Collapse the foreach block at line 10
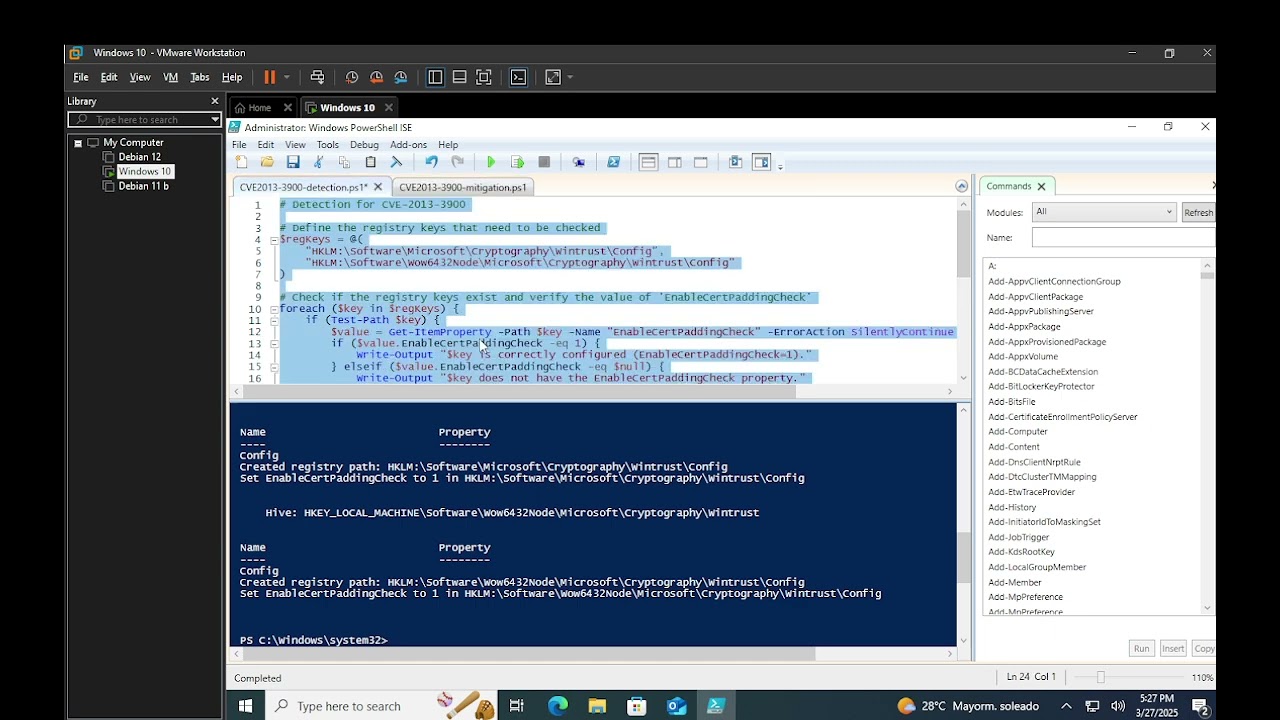1280x720 pixels. tap(274, 309)
